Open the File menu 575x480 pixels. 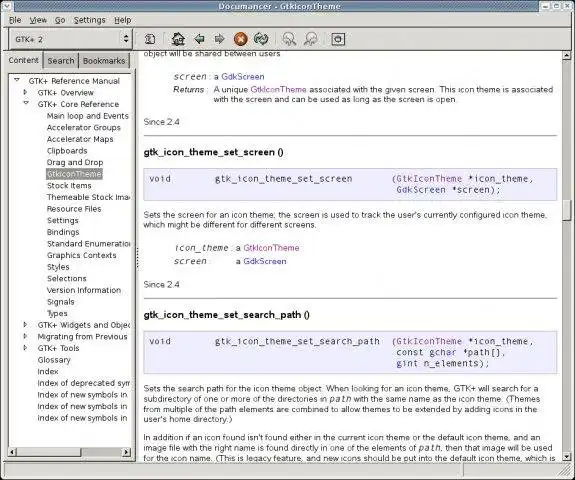click(x=15, y=20)
